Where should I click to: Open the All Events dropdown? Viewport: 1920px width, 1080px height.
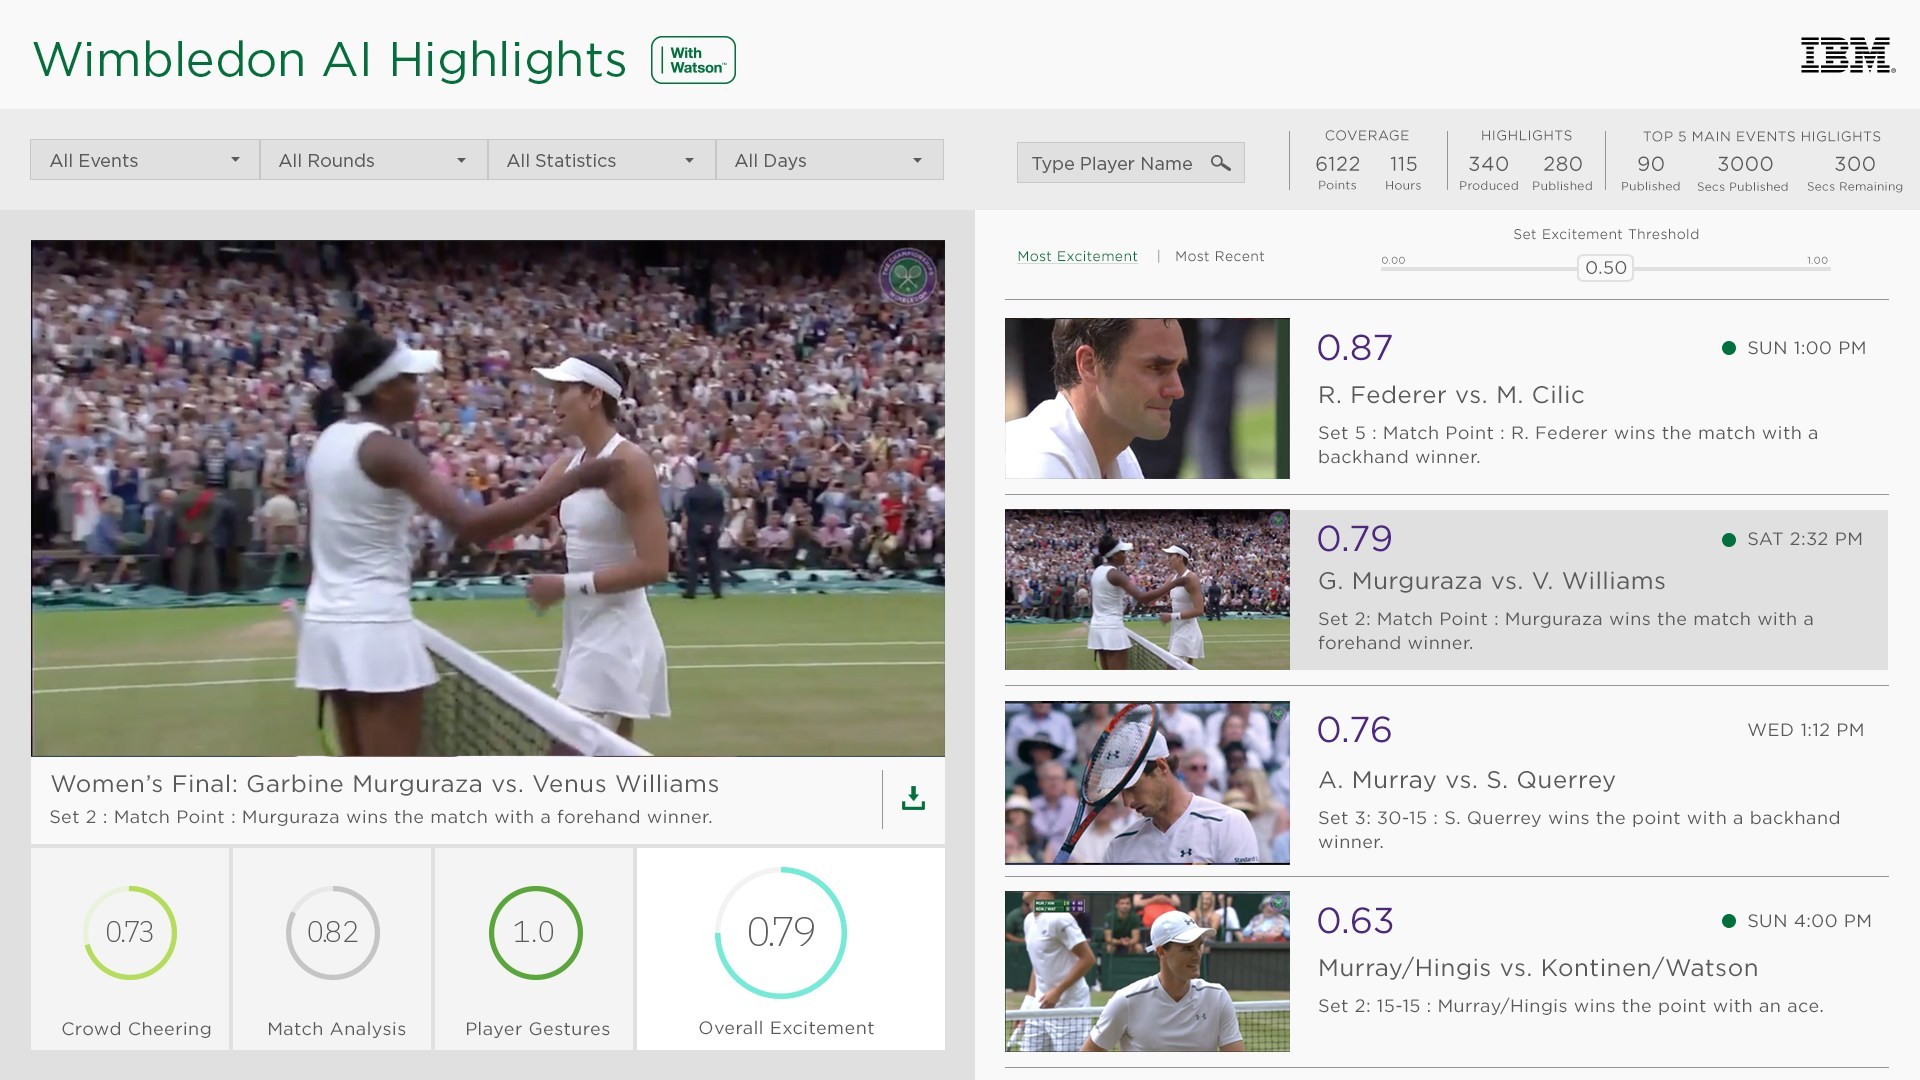144,160
